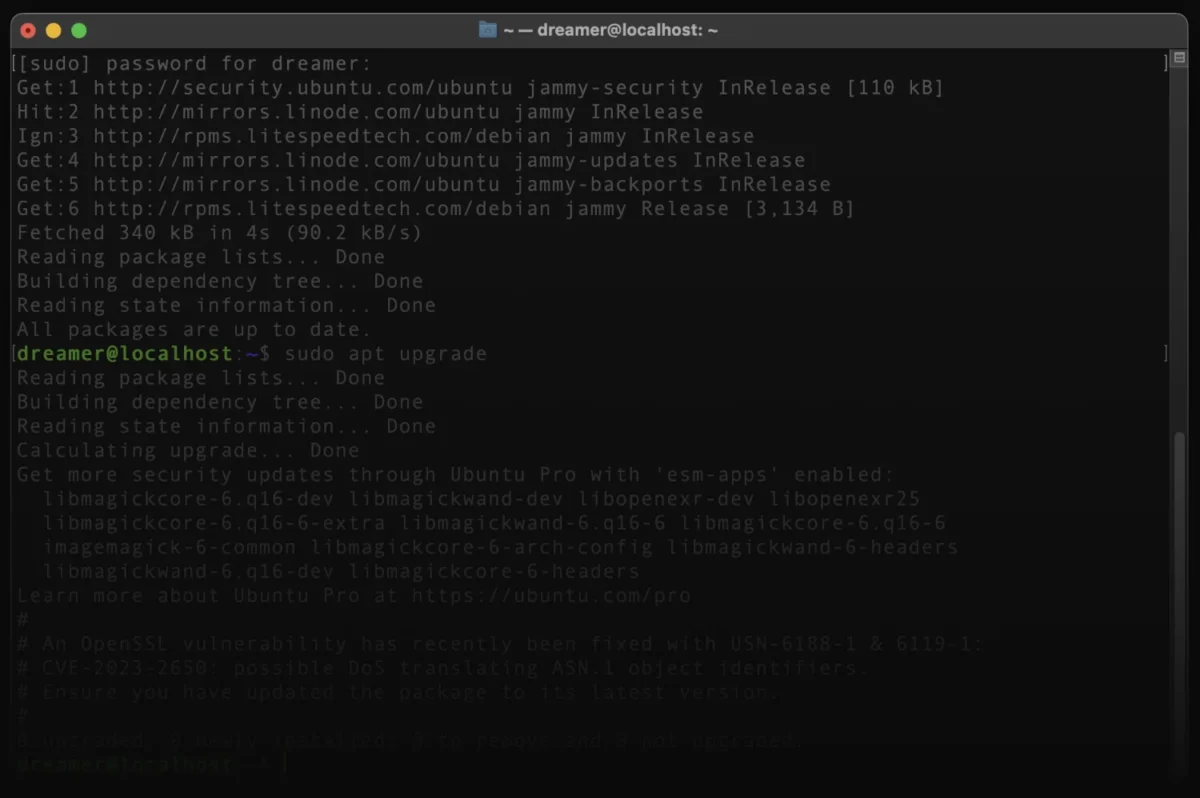Viewport: 1200px width, 798px height.
Task: Click the 'Get:6' litespeedtech Release line
Action: (436, 208)
